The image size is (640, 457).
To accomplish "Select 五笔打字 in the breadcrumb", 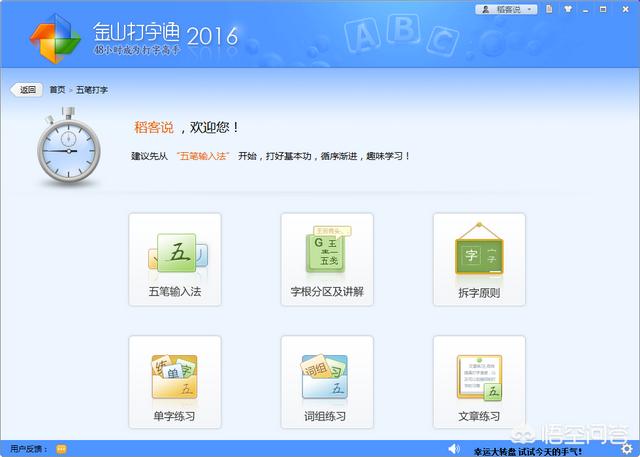I will coord(92,89).
